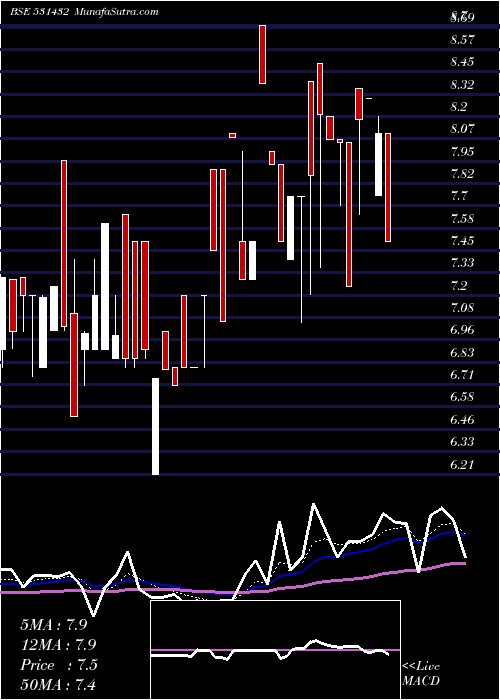Click the 7.33 price axis label
Viewport: 500px width, 700px height.
coord(462,263)
